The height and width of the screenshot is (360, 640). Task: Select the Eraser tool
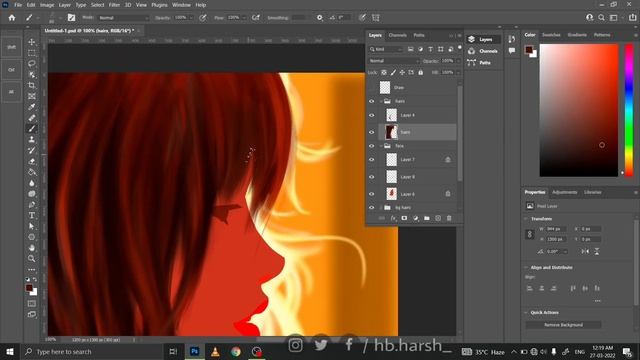[x=31, y=161]
